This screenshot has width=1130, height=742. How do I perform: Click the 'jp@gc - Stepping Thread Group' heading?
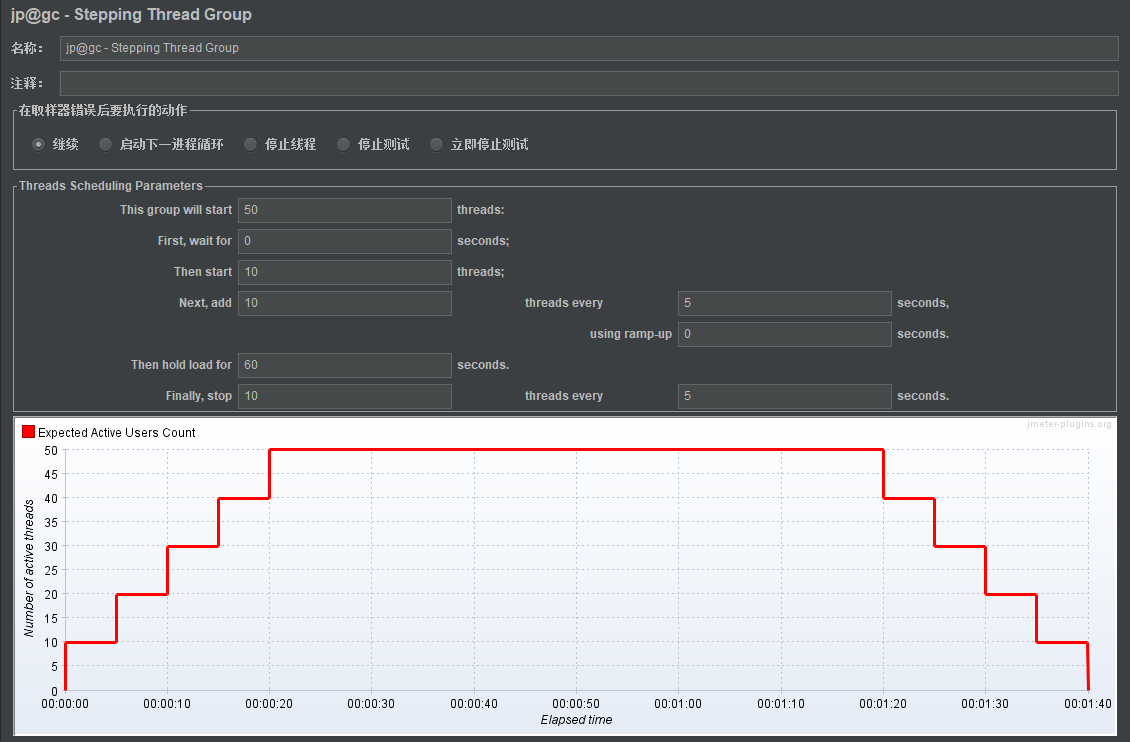coord(131,14)
